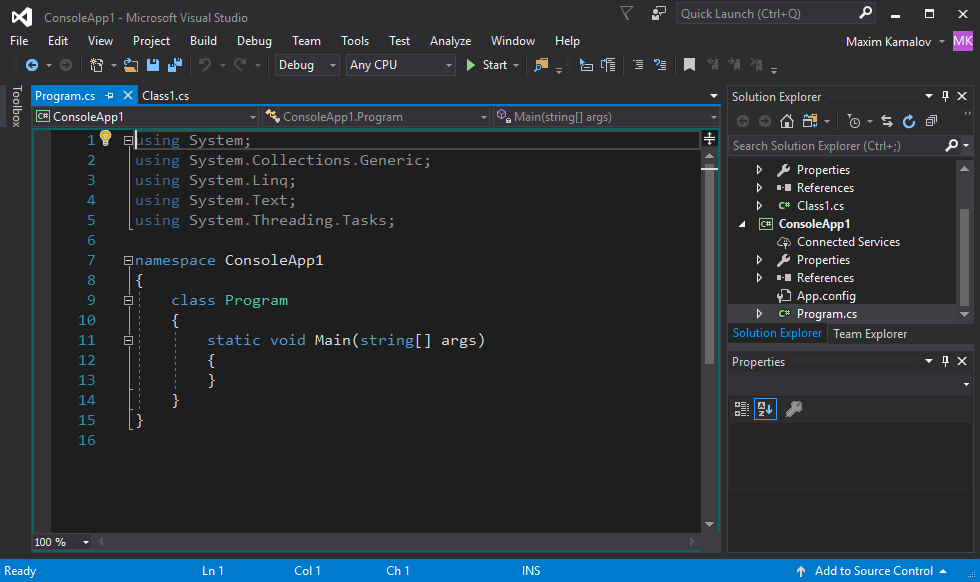This screenshot has width=980, height=582.
Task: Open the Toolbox side tab
Action: [16, 106]
